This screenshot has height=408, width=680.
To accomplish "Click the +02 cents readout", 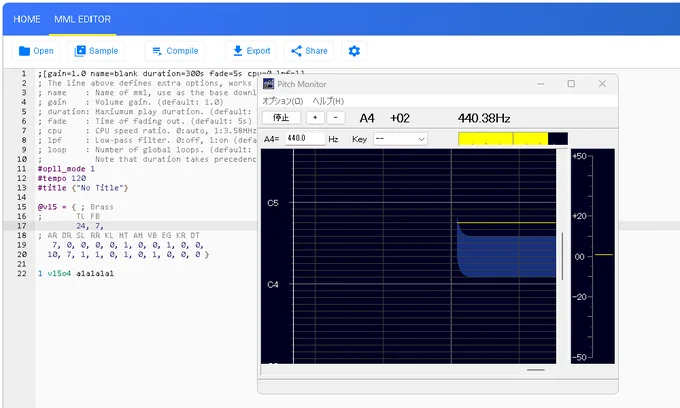I will [x=400, y=118].
